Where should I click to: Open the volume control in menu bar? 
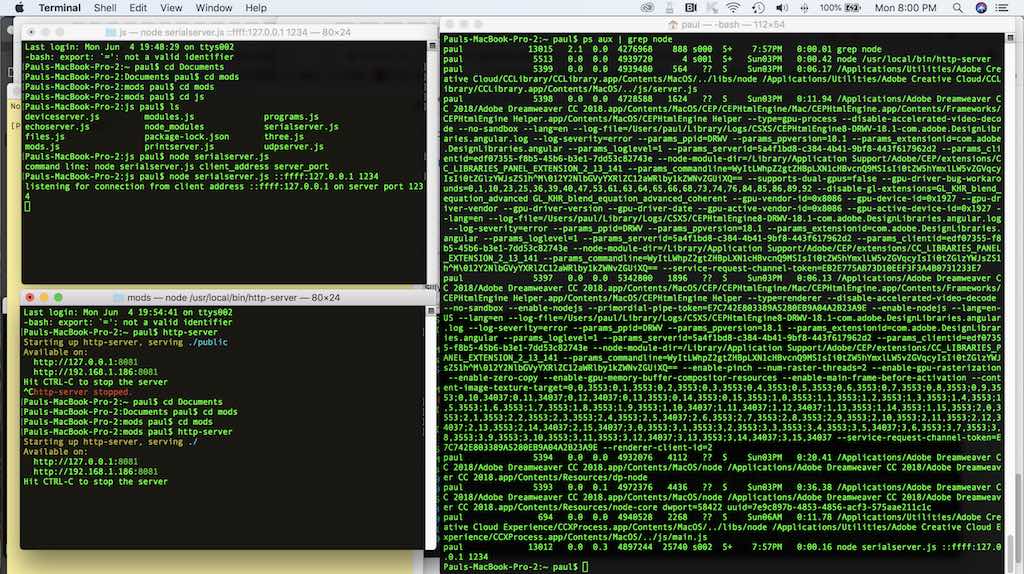781,8
